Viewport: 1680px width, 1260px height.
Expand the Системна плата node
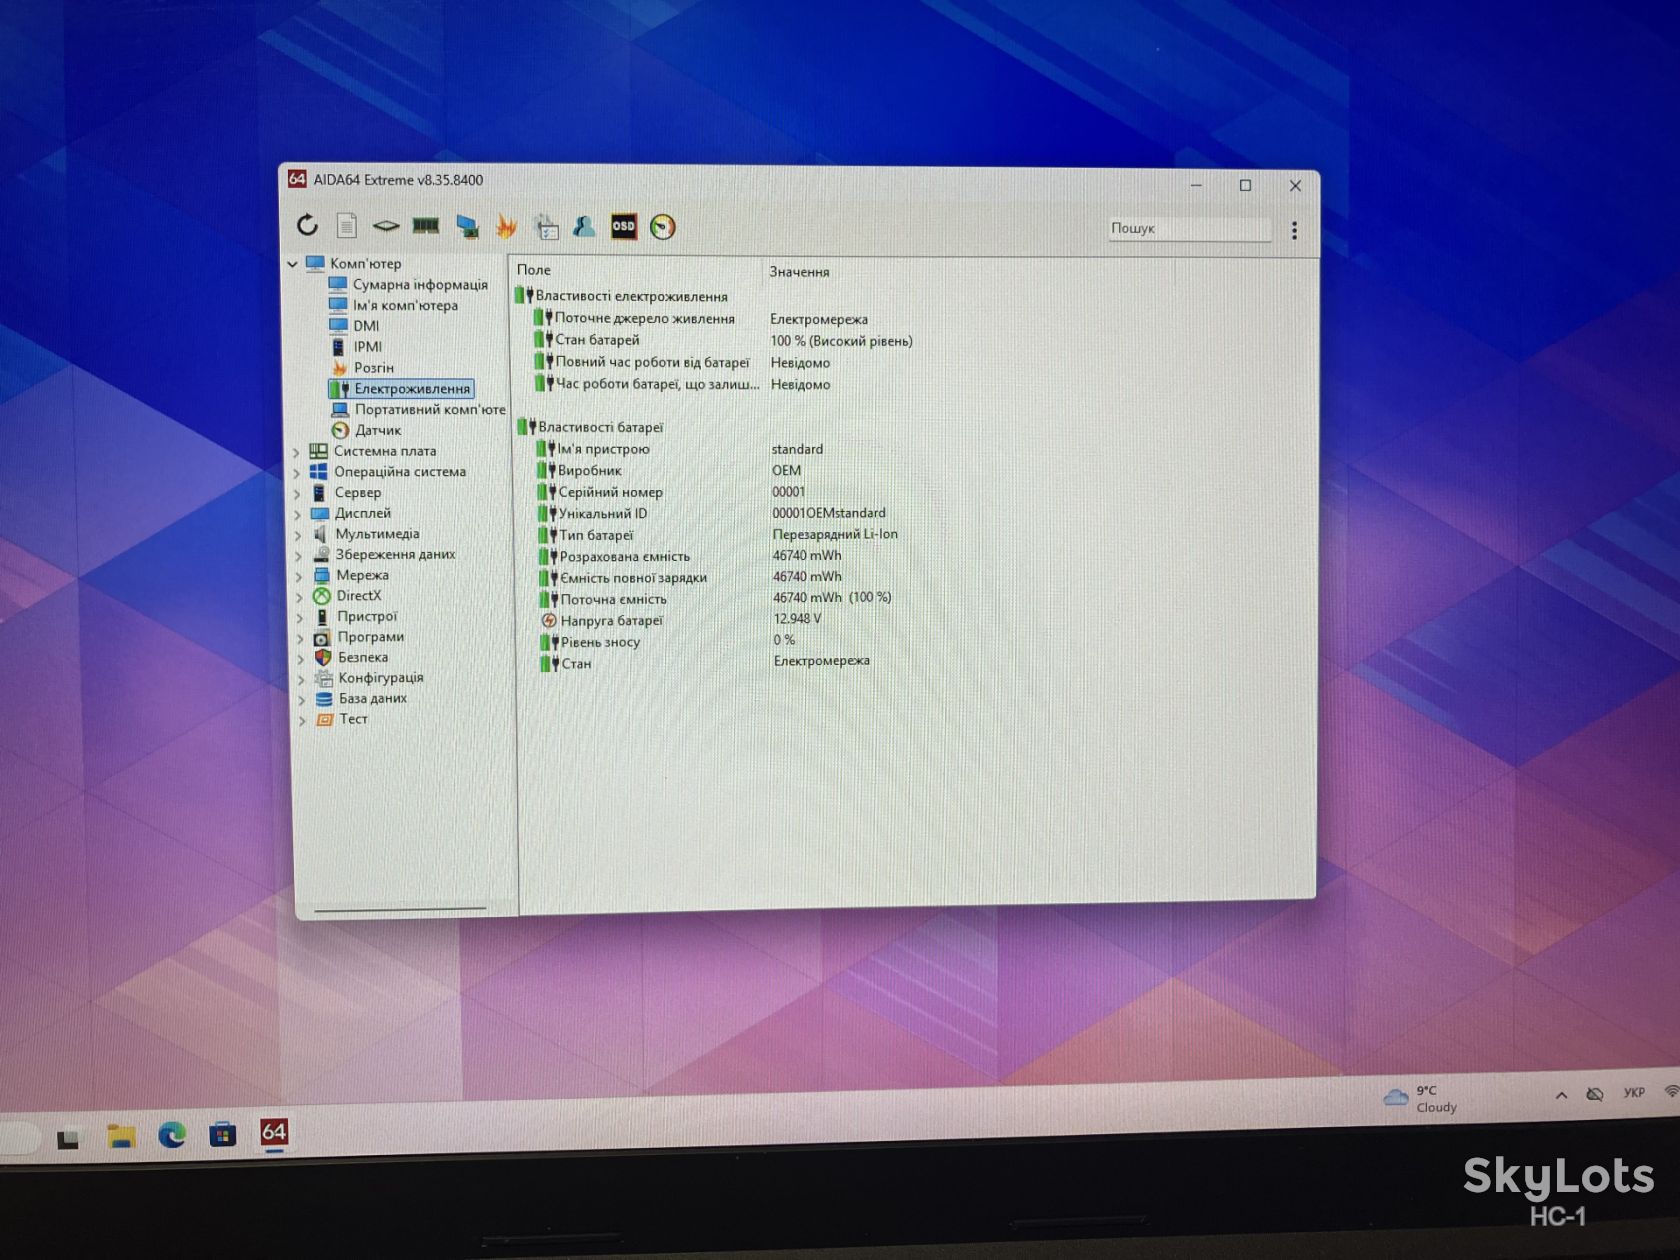(296, 452)
